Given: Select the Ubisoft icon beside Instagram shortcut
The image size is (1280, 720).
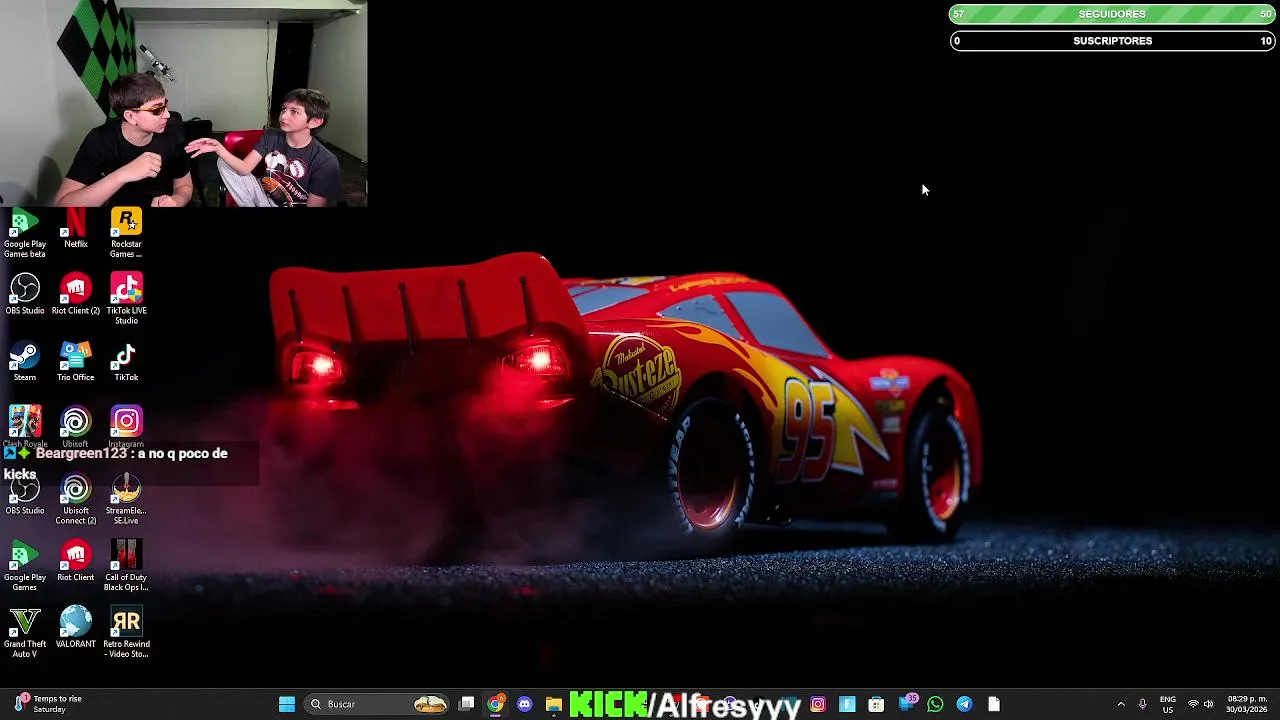Looking at the screenshot, I should [x=76, y=427].
